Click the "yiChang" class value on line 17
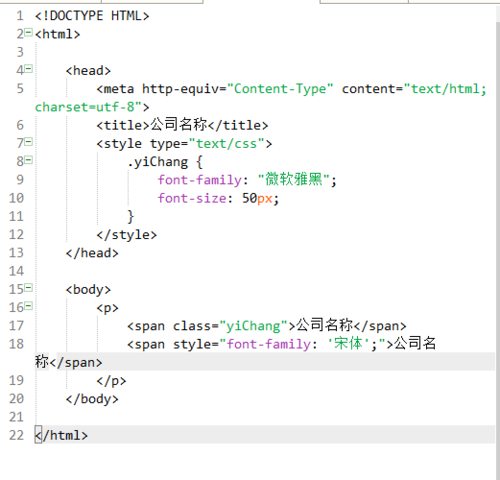Image resolution: width=500 pixels, height=480 pixels. [253, 326]
